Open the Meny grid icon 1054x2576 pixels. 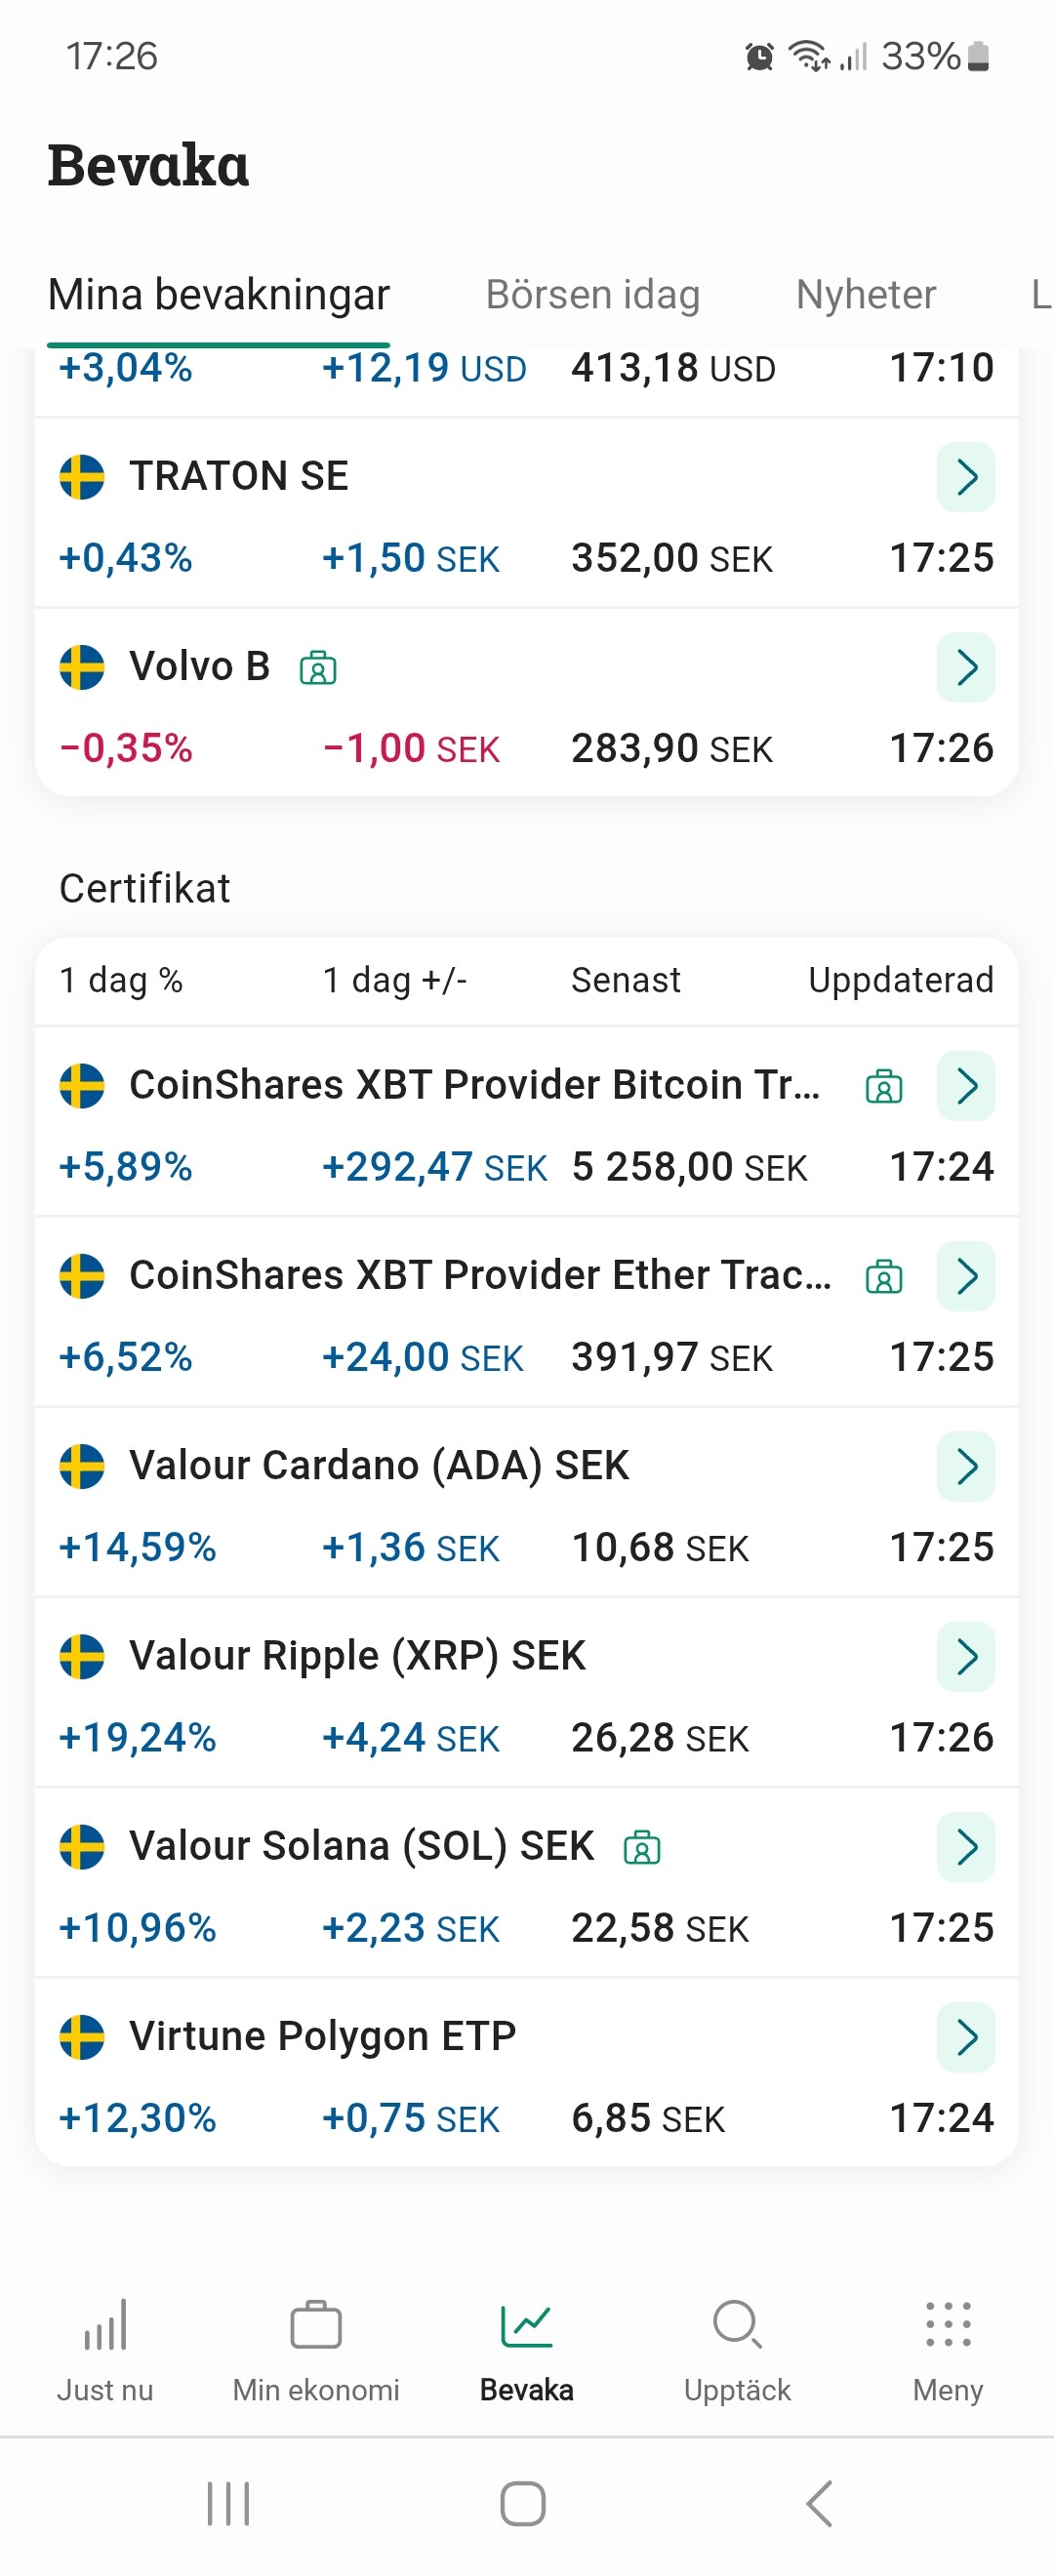pyautogui.click(x=947, y=2326)
